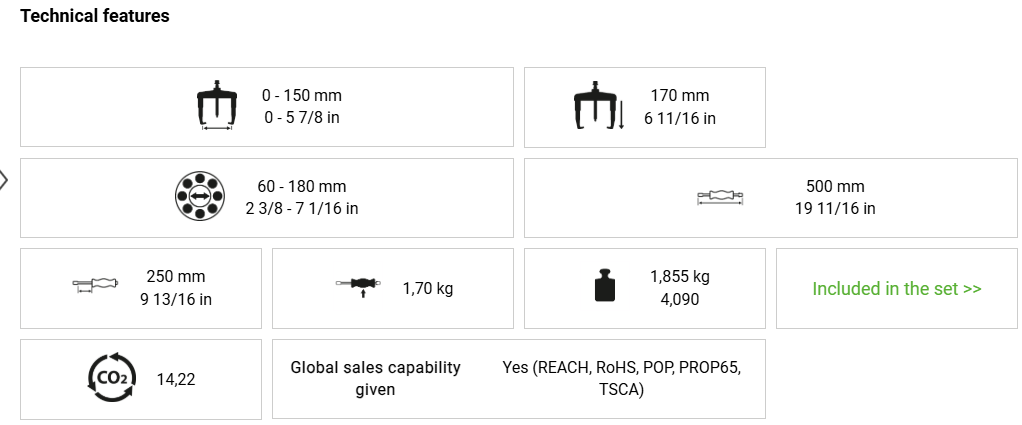Image resolution: width=1022 pixels, height=425 pixels.
Task: Click the '9 13/16 in' measurement text
Action: (x=176, y=298)
